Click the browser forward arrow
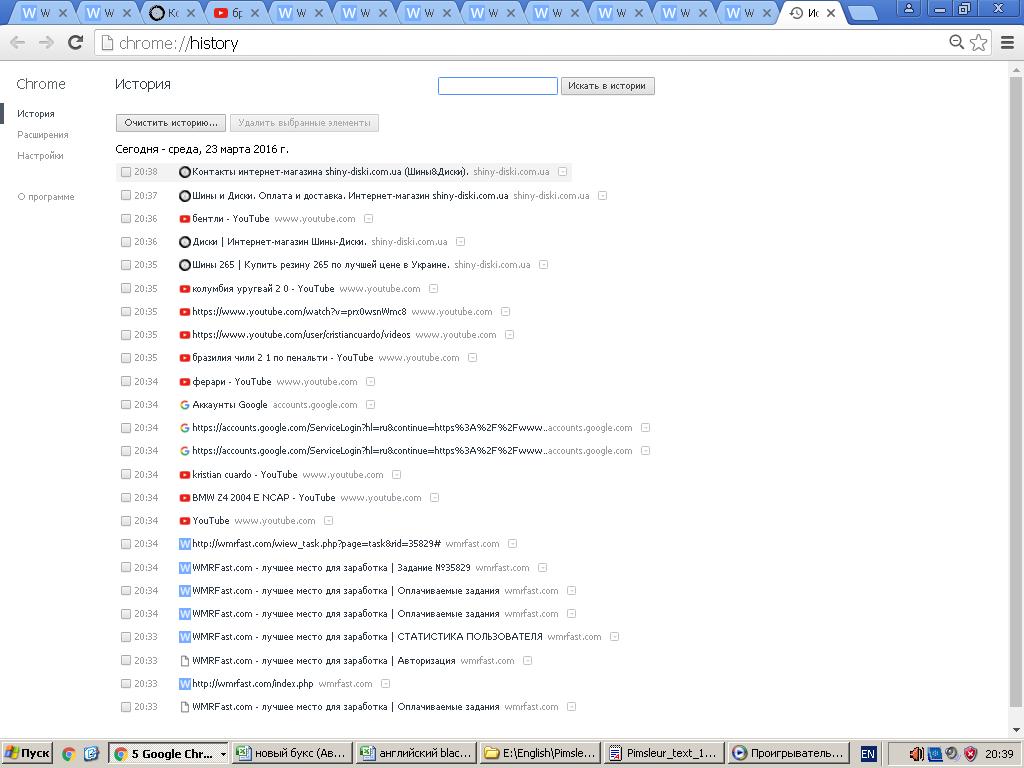1024x768 pixels. point(46,43)
